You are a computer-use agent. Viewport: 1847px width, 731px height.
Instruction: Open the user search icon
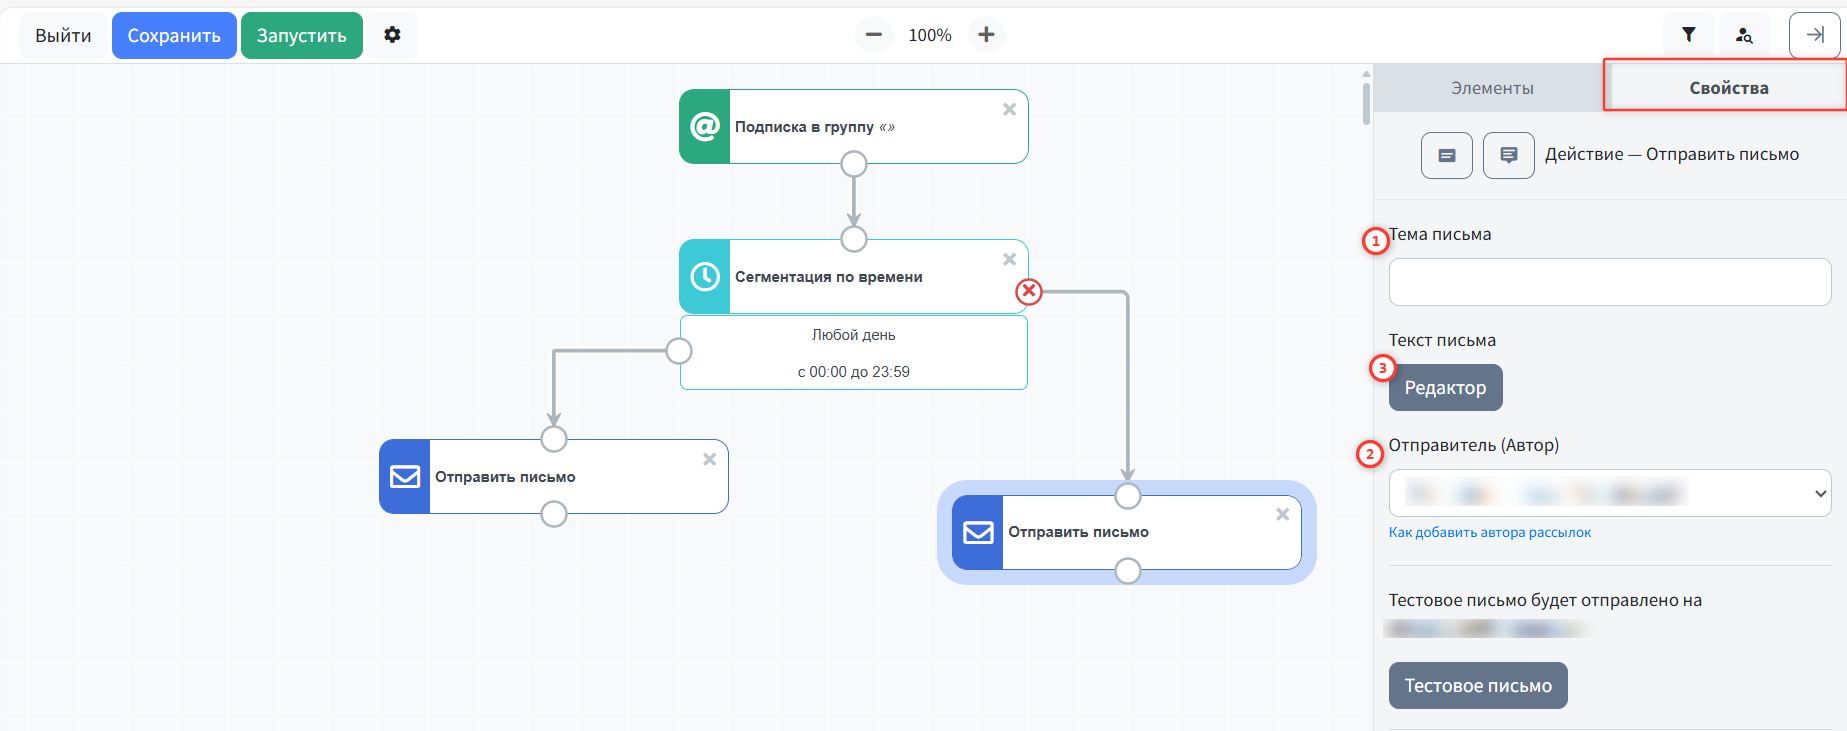point(1744,35)
